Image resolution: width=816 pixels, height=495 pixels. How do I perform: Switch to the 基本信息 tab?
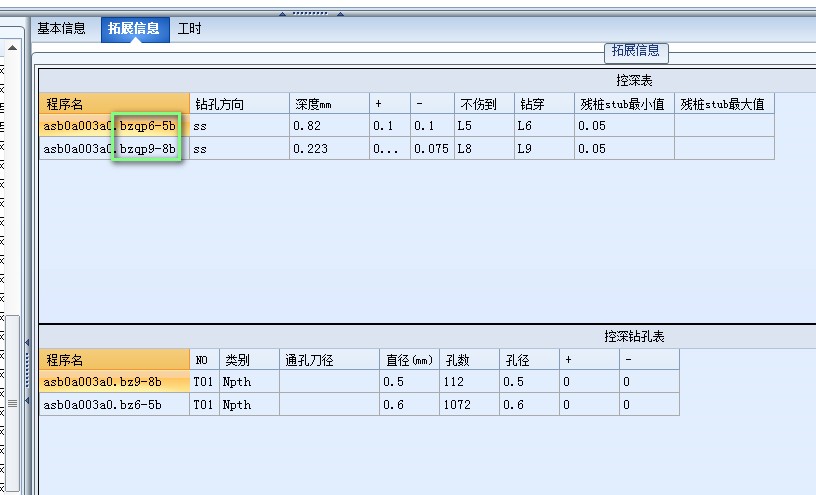pos(61,28)
